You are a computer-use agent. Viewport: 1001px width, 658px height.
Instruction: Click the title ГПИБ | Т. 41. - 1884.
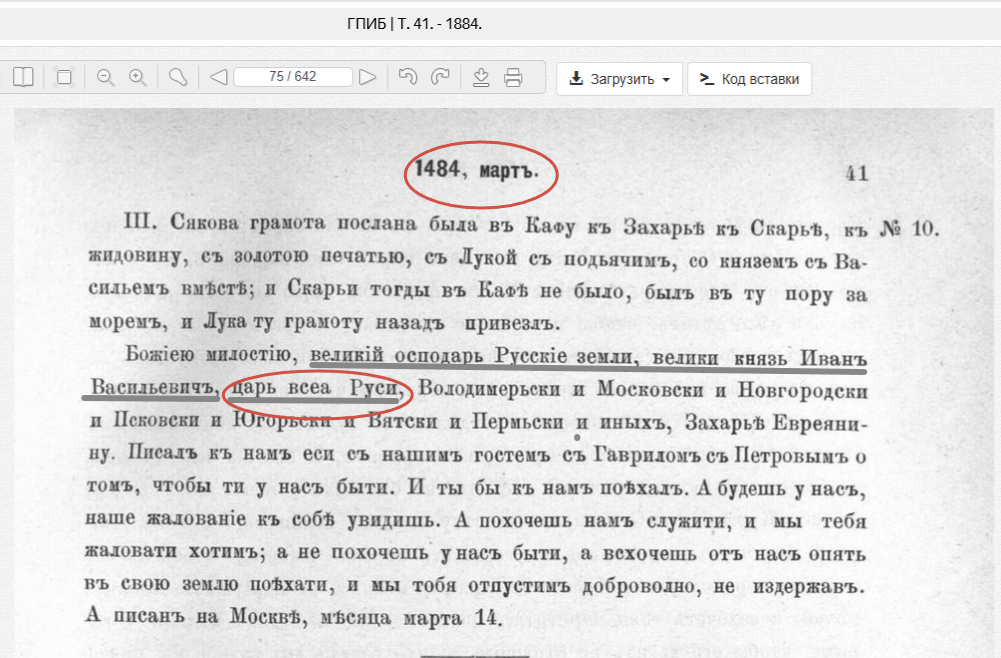414,24
